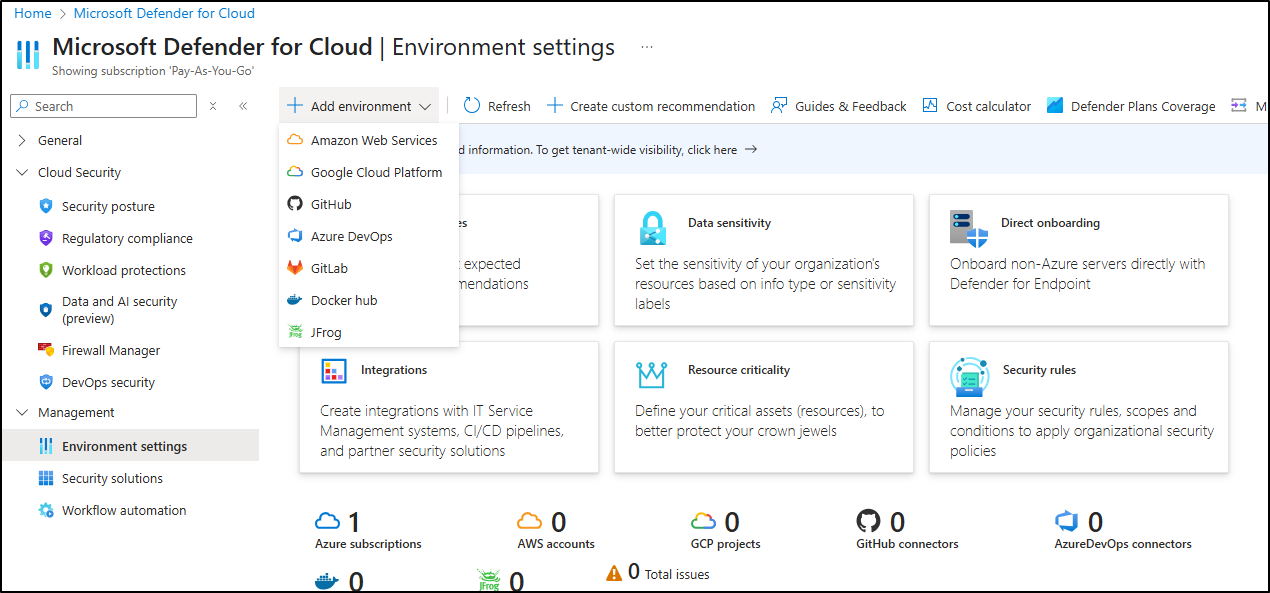The height and width of the screenshot is (593, 1270).
Task: Click the Google Cloud Platform icon in menu
Action: coord(295,172)
